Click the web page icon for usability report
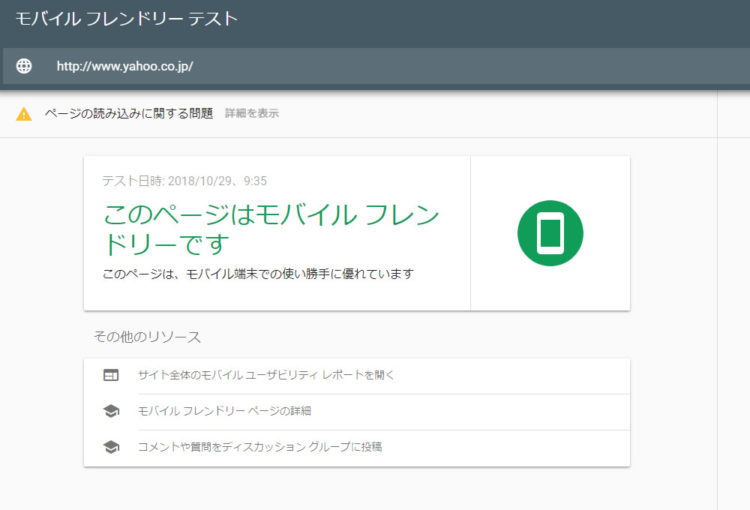Image resolution: width=750 pixels, height=510 pixels. pos(111,375)
